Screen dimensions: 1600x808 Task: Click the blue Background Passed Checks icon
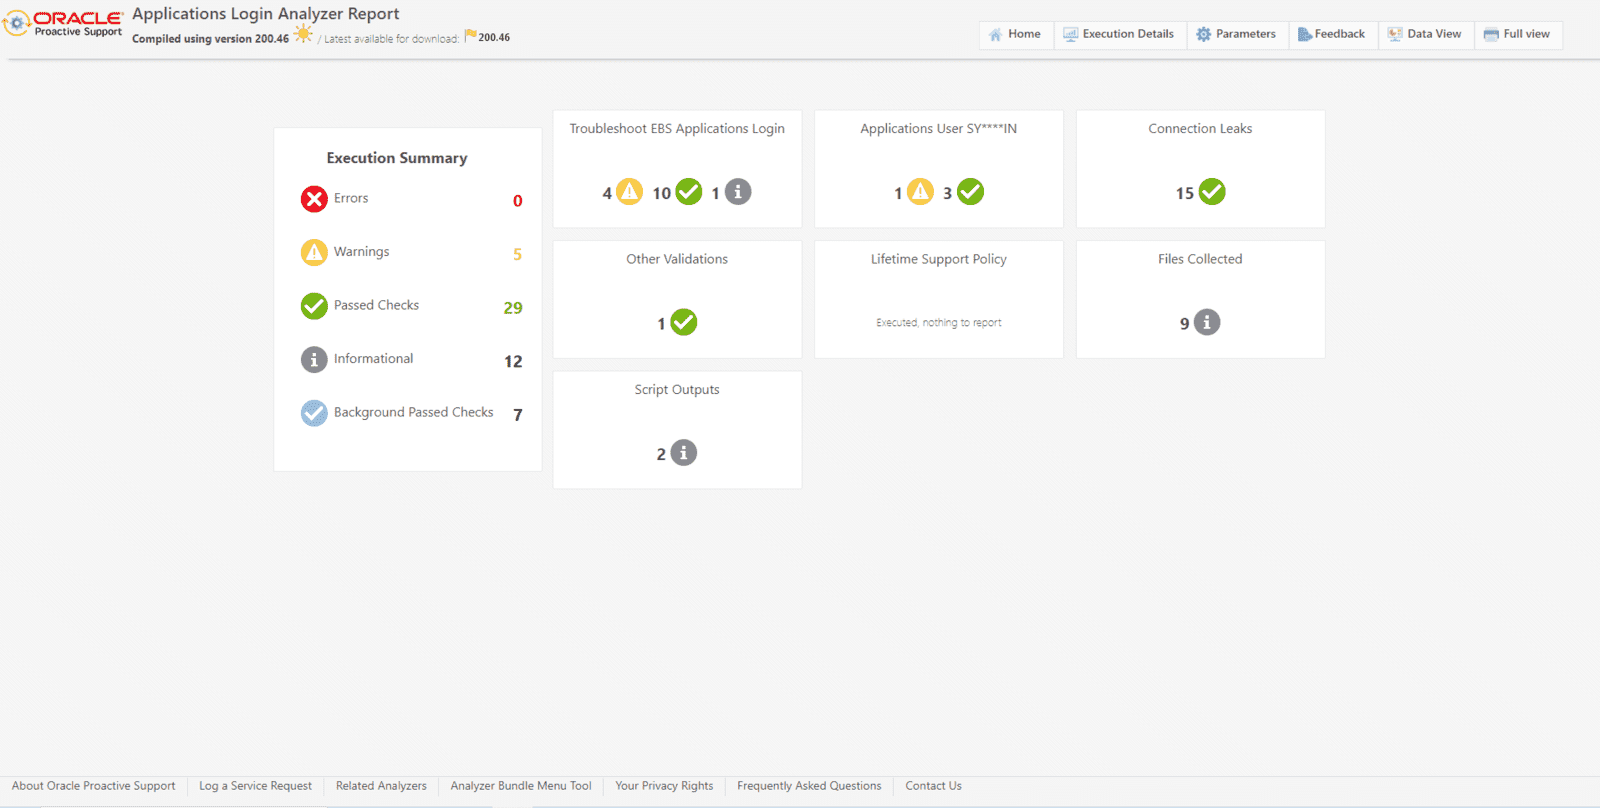314,413
